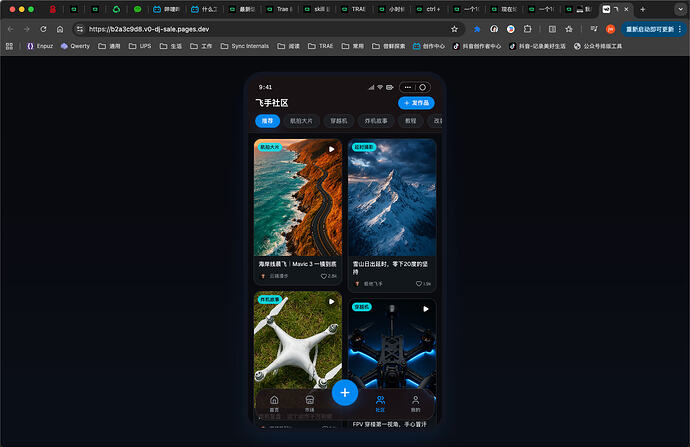Open the Sync Internals bookmarks folder
Viewport: 690px width, 447px height.
point(245,46)
